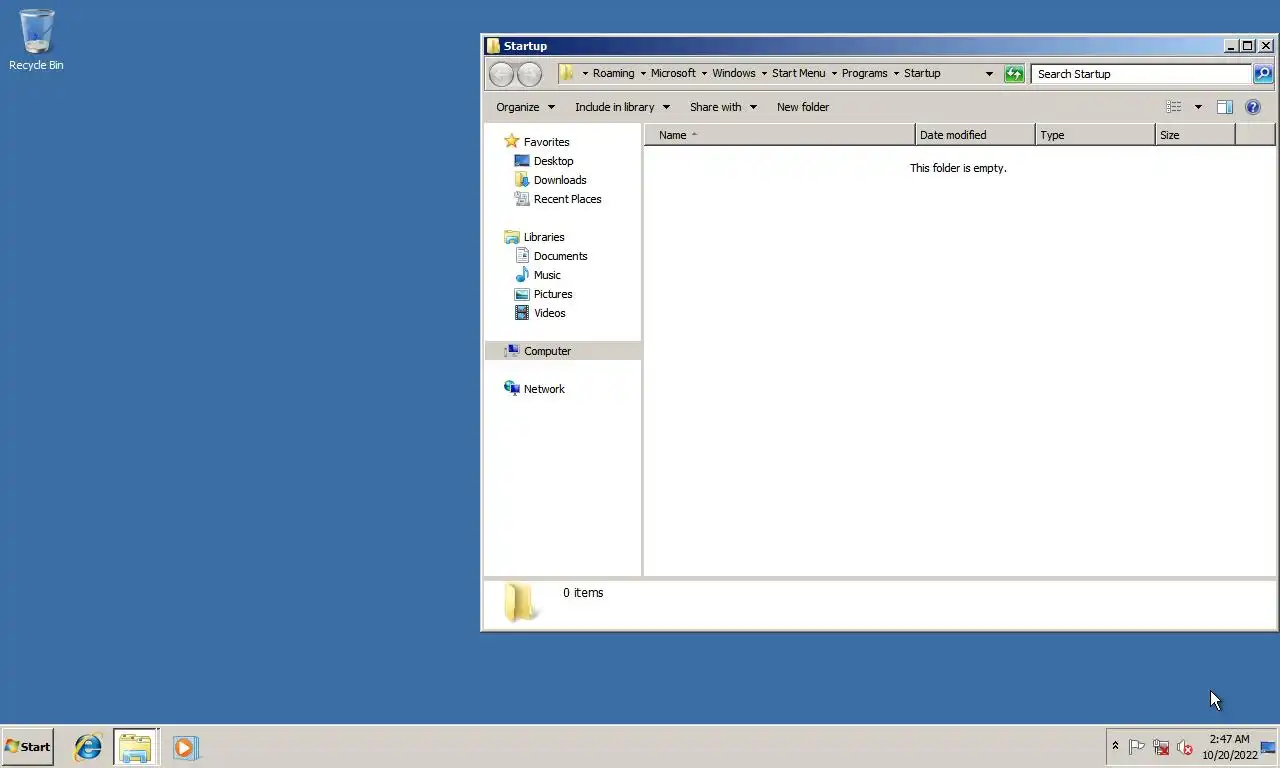Viewport: 1280px width, 768px height.
Task: Sort by the Size column header
Action: [1195, 135]
